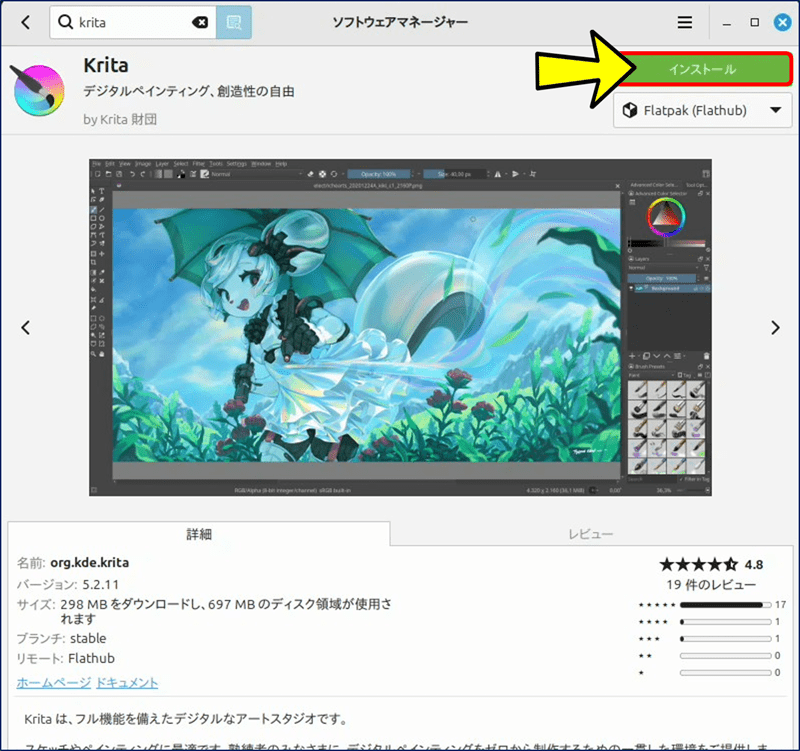Screen dimensions: 800x751
Task: Switch to the 詳細 tab
Action: click(199, 534)
